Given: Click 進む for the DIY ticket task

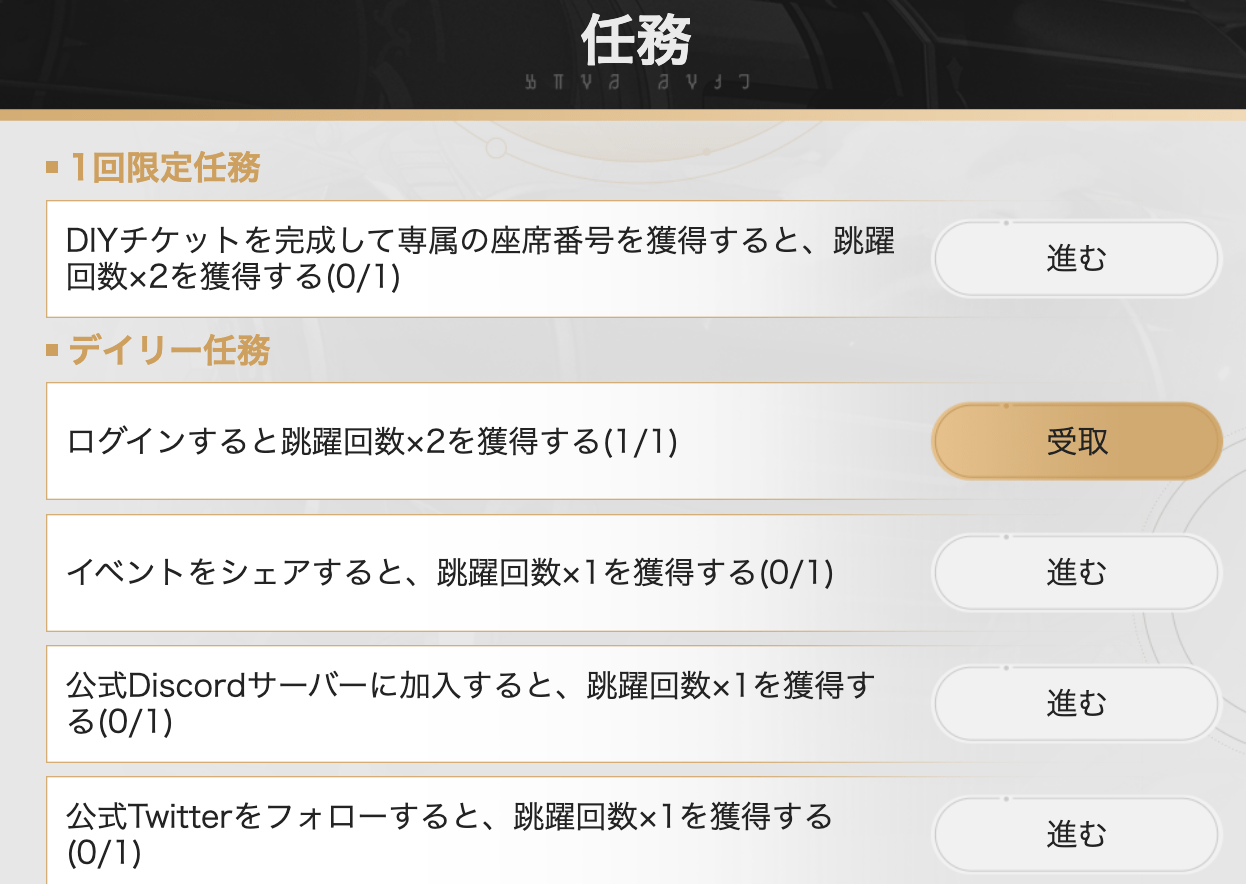Looking at the screenshot, I should tap(1076, 259).
